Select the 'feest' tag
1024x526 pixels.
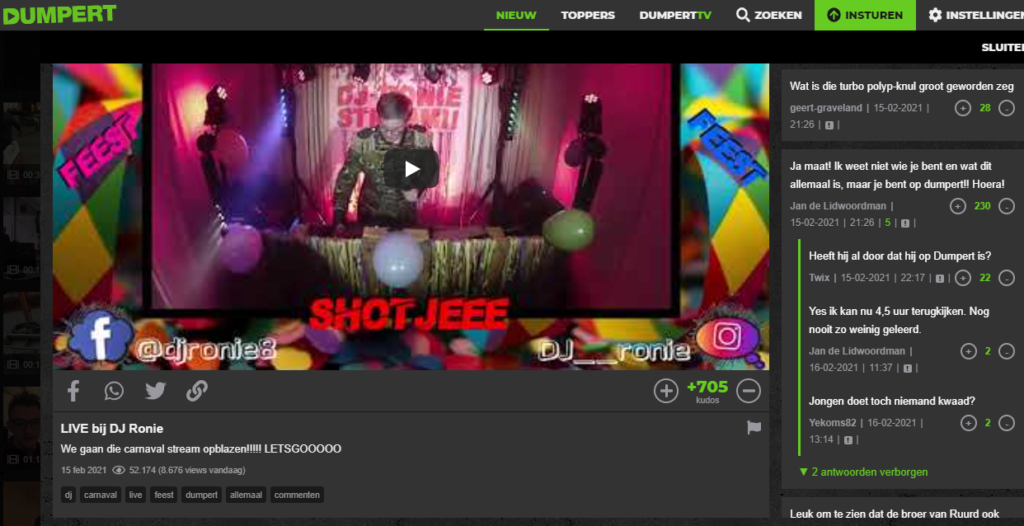(x=164, y=495)
